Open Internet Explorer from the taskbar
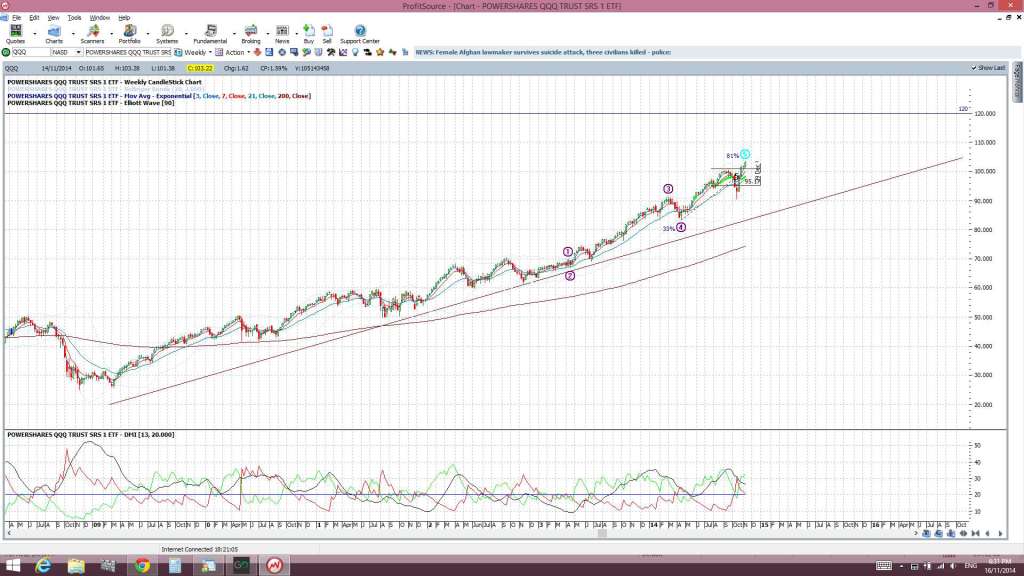Screen dimensions: 1024x576 (43, 566)
